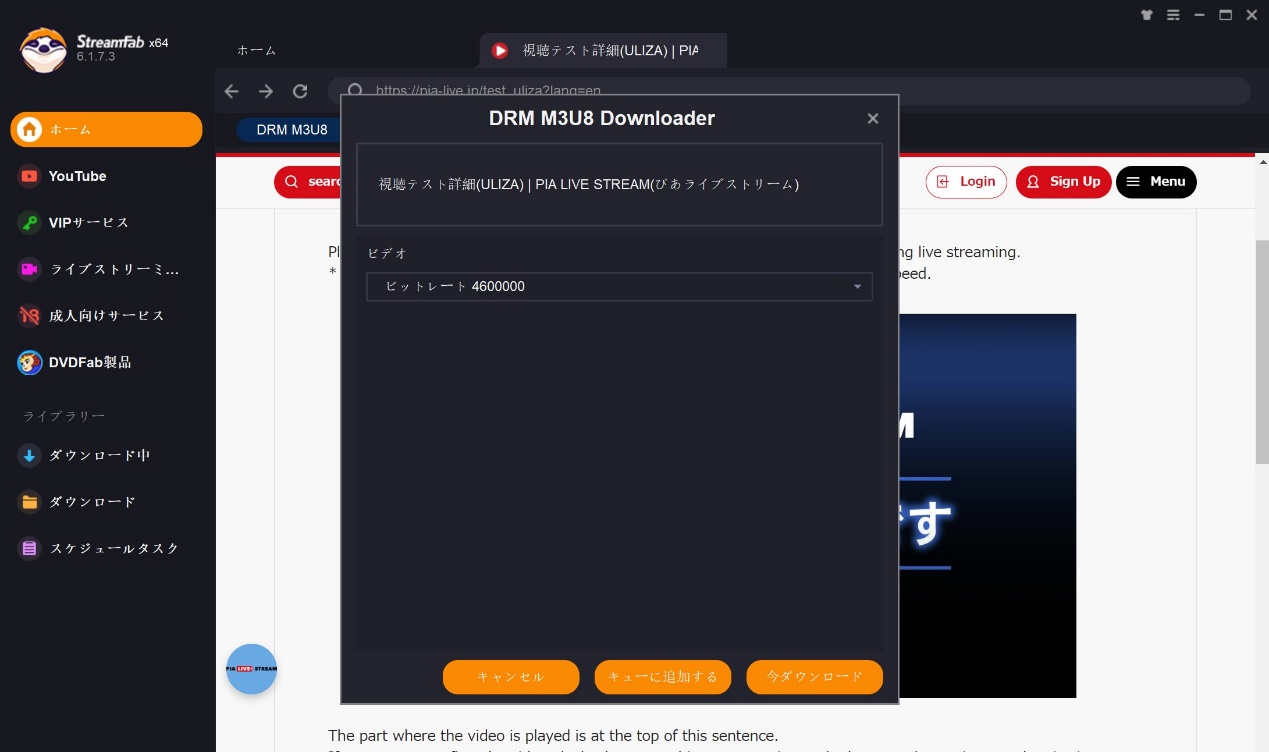Open the hamburger settings menu in title bar
1269x752 pixels.
(x=1173, y=15)
